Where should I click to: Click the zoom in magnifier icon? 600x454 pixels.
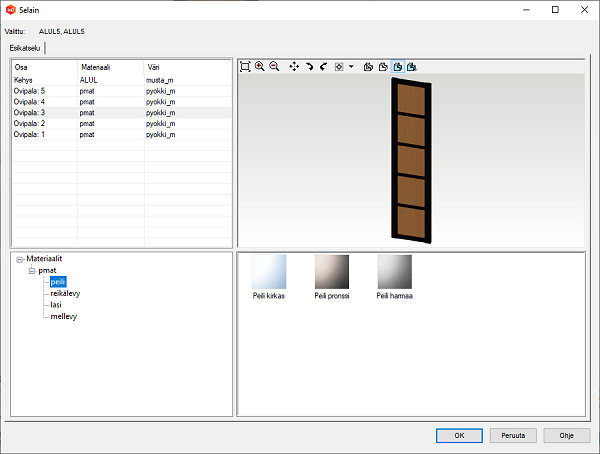click(x=260, y=66)
